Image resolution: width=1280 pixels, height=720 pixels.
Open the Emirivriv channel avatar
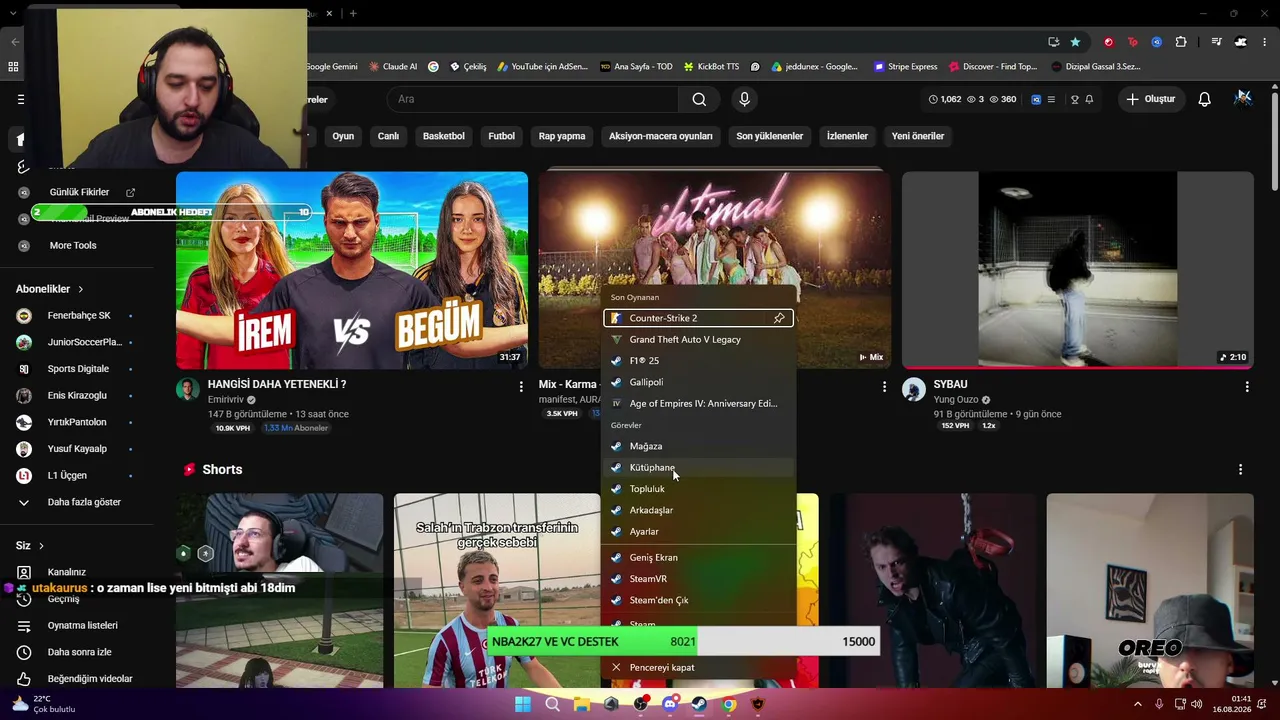pyautogui.click(x=188, y=389)
